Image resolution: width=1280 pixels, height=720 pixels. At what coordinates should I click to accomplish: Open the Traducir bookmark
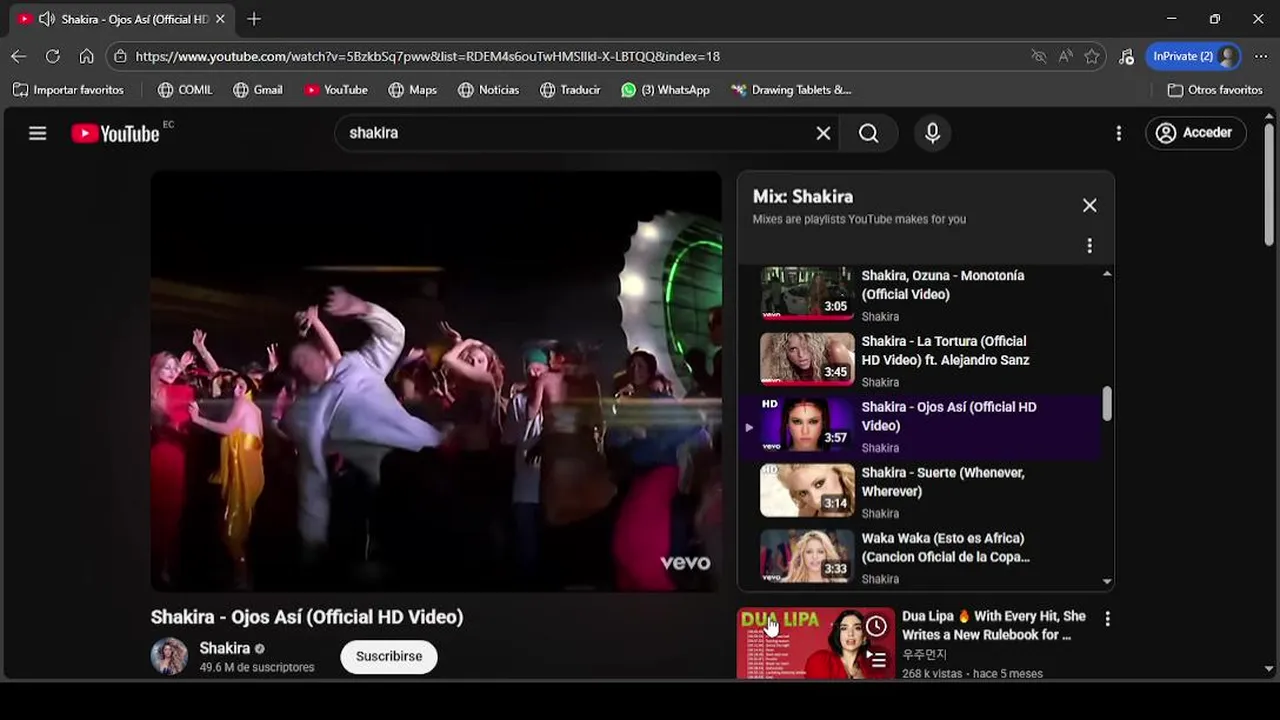(570, 90)
